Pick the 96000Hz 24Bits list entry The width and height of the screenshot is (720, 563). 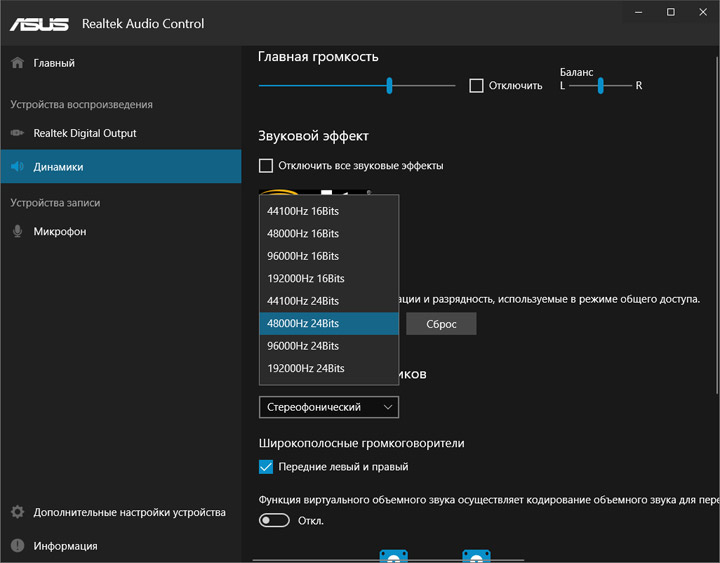tap(303, 346)
